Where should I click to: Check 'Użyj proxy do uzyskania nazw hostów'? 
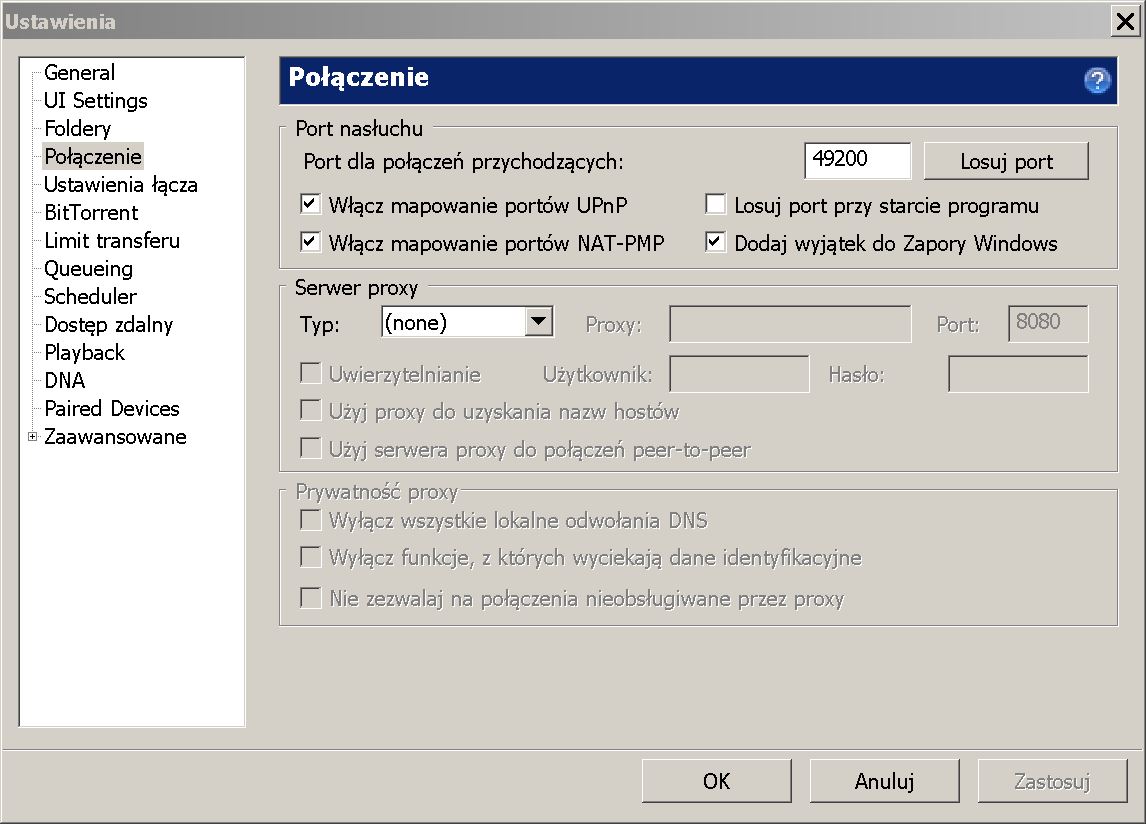pyautogui.click(x=310, y=410)
